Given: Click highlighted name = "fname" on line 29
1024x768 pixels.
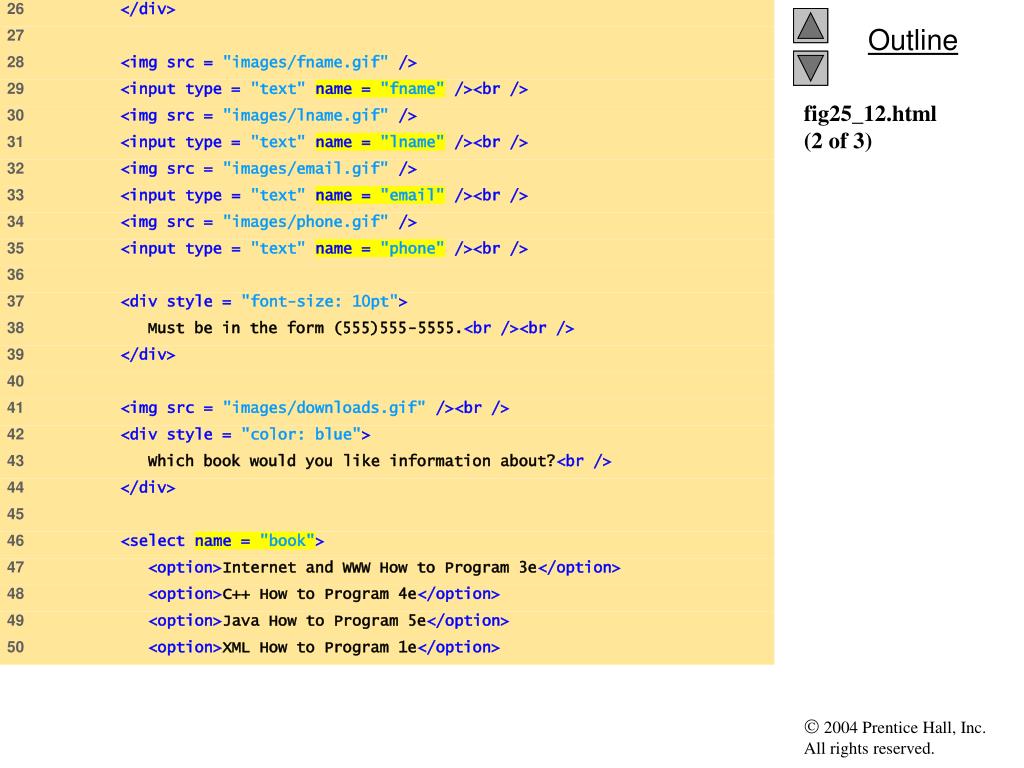Looking at the screenshot, I should point(380,89).
